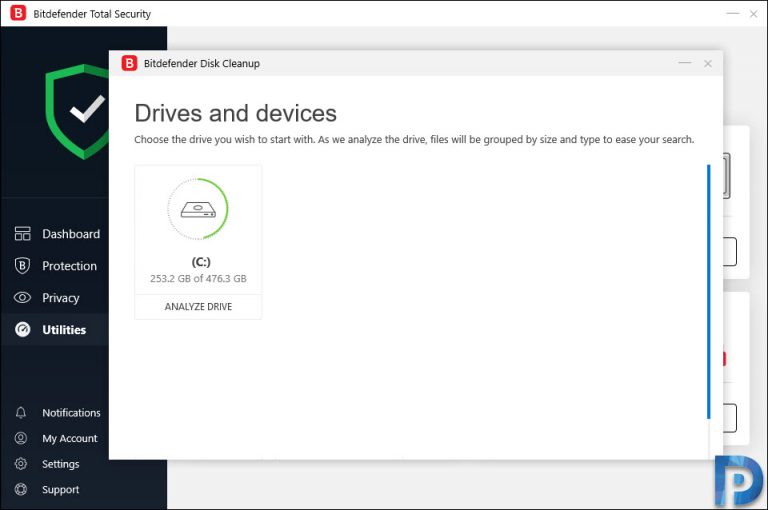Click the Drives and devices heading

tap(236, 113)
